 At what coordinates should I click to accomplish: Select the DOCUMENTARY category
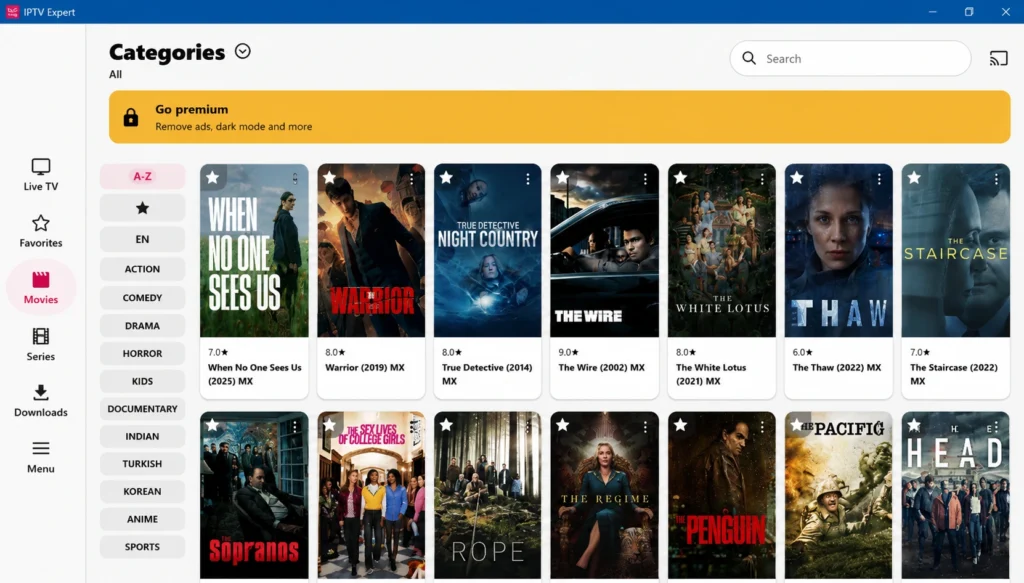click(x=142, y=409)
